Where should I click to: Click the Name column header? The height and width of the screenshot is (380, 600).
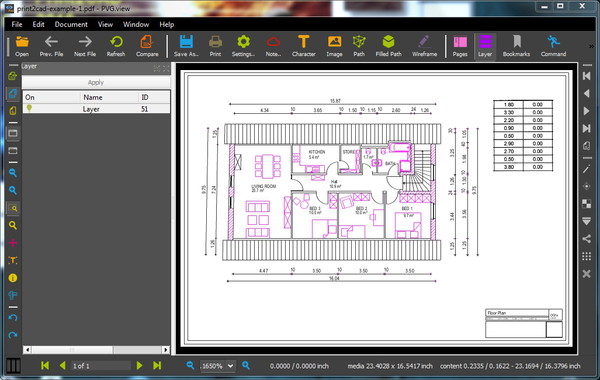pos(109,97)
